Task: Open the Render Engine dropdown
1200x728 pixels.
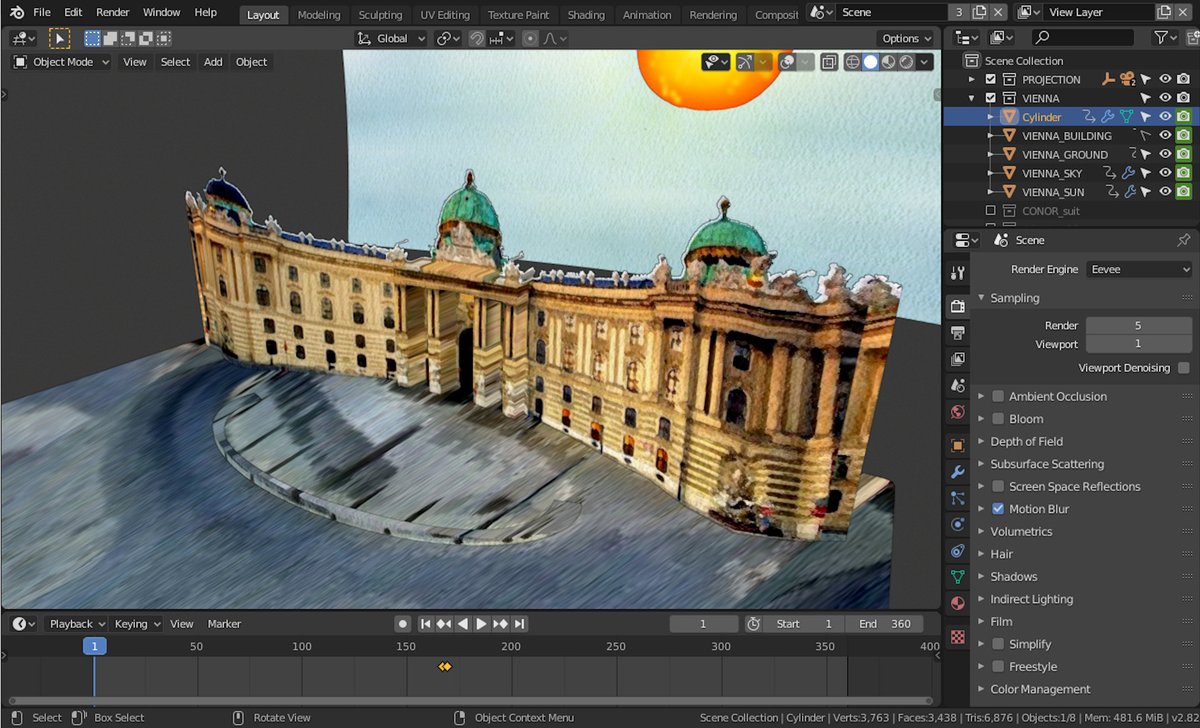Action: (x=1139, y=269)
